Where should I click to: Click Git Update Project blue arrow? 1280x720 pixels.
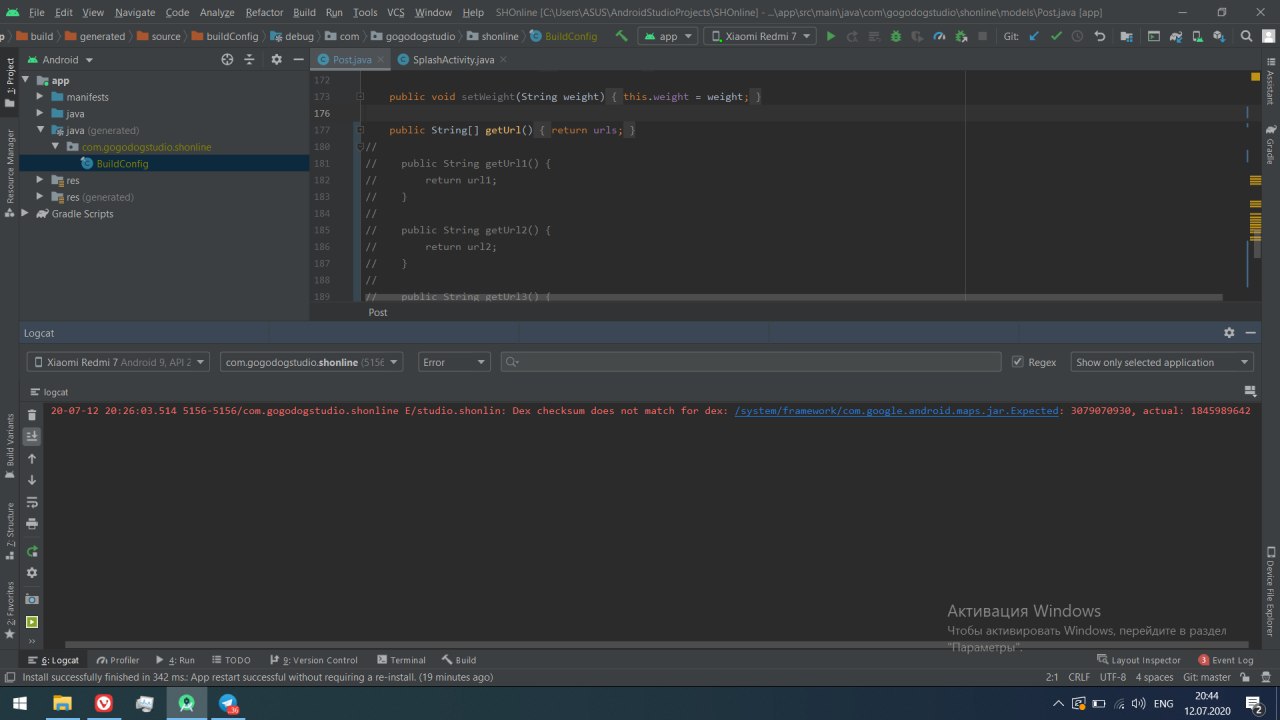1034,36
